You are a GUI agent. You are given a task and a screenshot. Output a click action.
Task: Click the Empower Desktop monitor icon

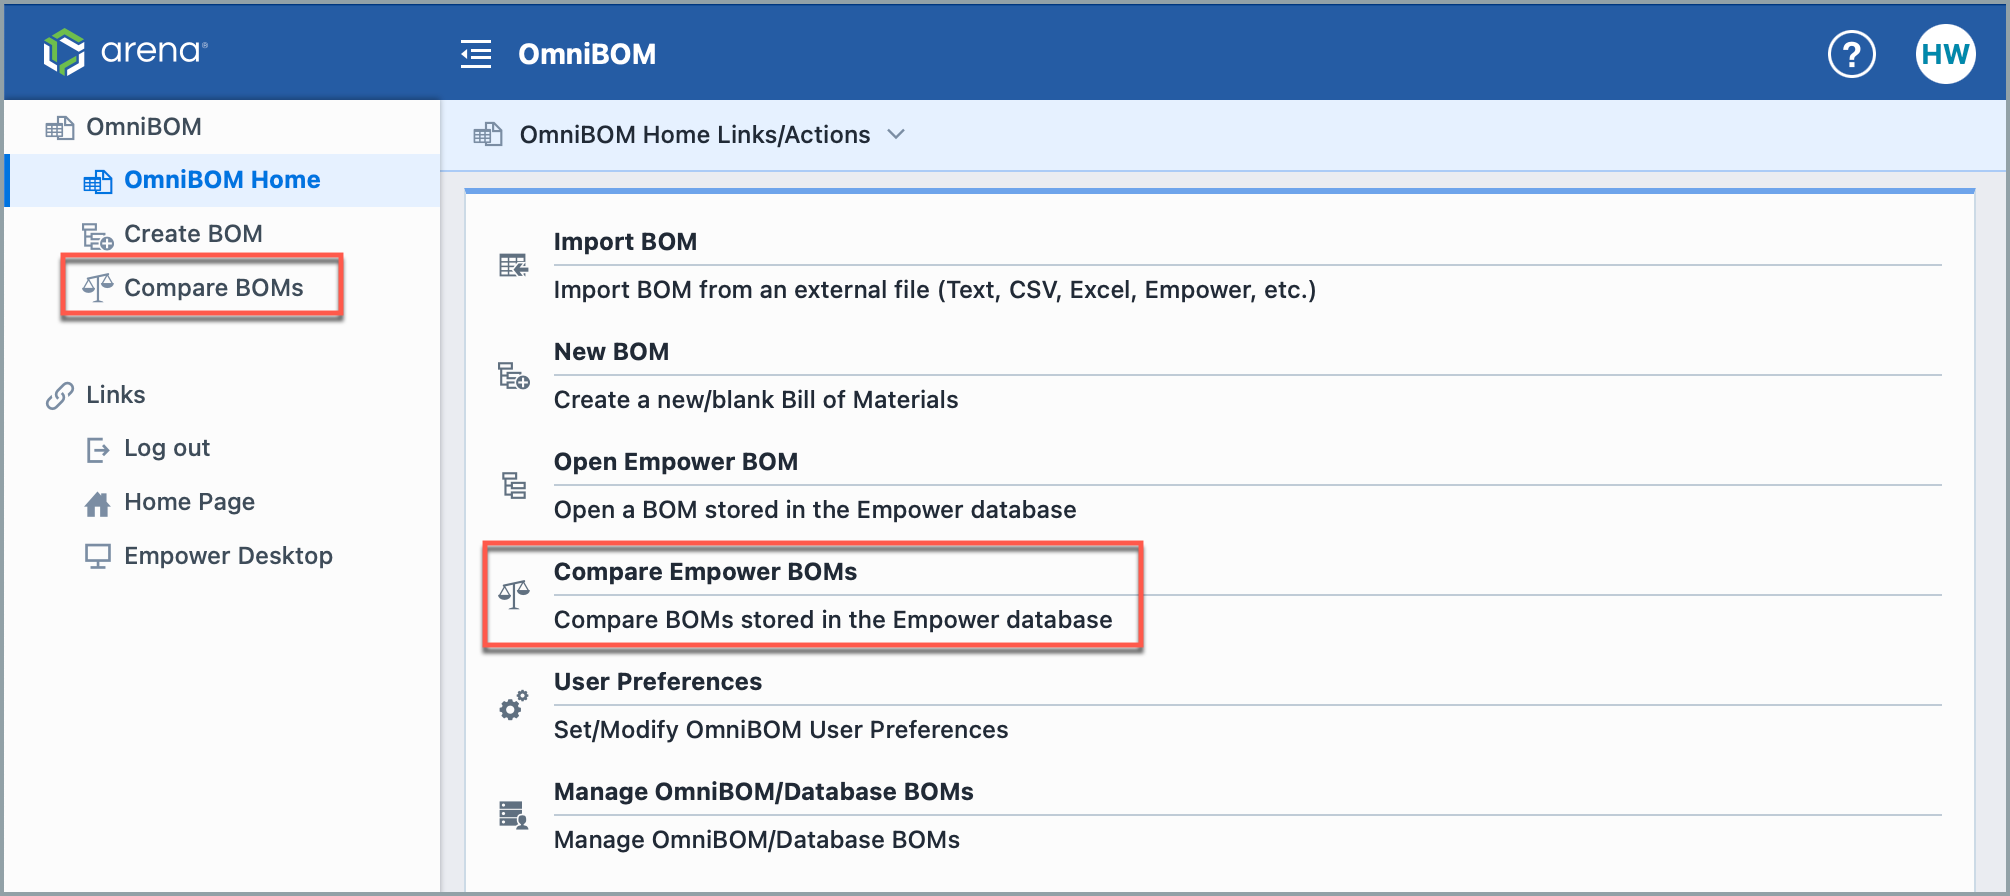97,555
